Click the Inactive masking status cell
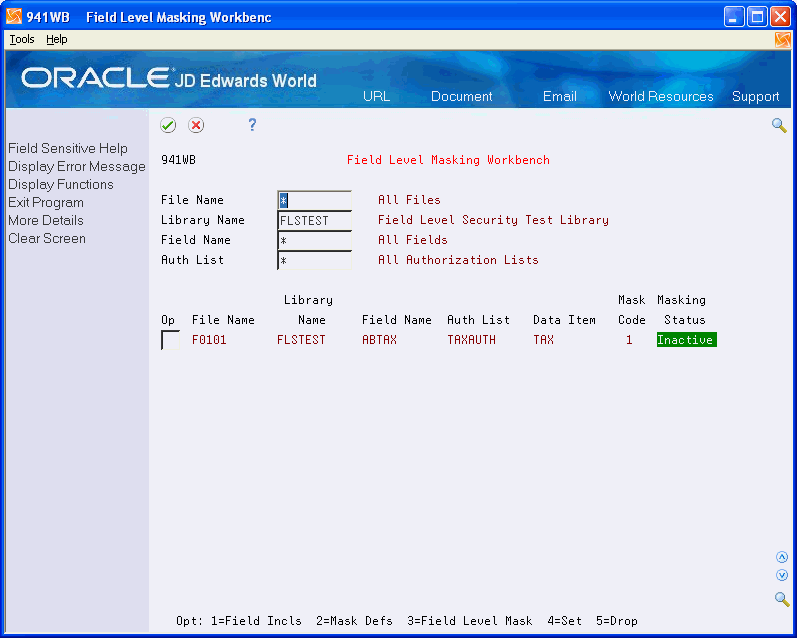Image resolution: width=797 pixels, height=638 pixels. coord(686,340)
